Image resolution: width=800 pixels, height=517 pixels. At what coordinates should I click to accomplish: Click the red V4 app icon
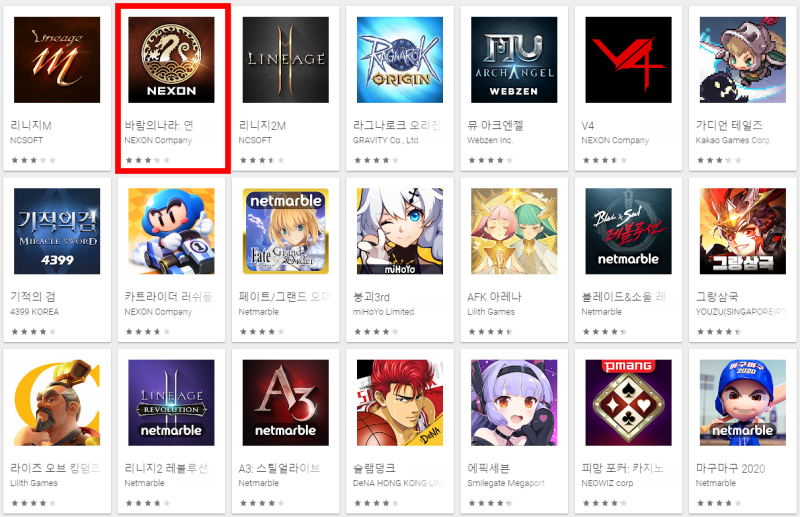pos(629,60)
